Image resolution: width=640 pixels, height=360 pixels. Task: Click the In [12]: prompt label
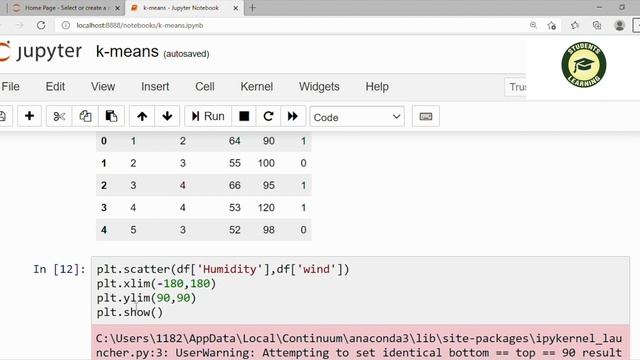(60, 269)
